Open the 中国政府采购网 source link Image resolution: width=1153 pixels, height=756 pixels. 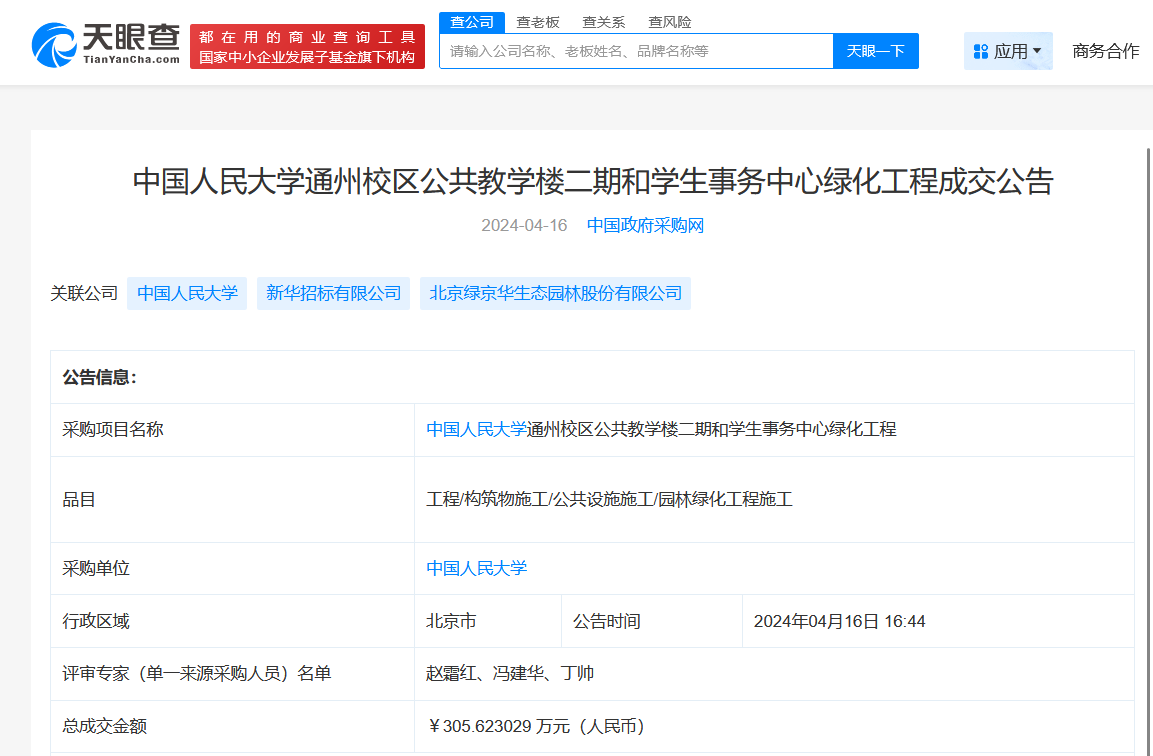[645, 226]
